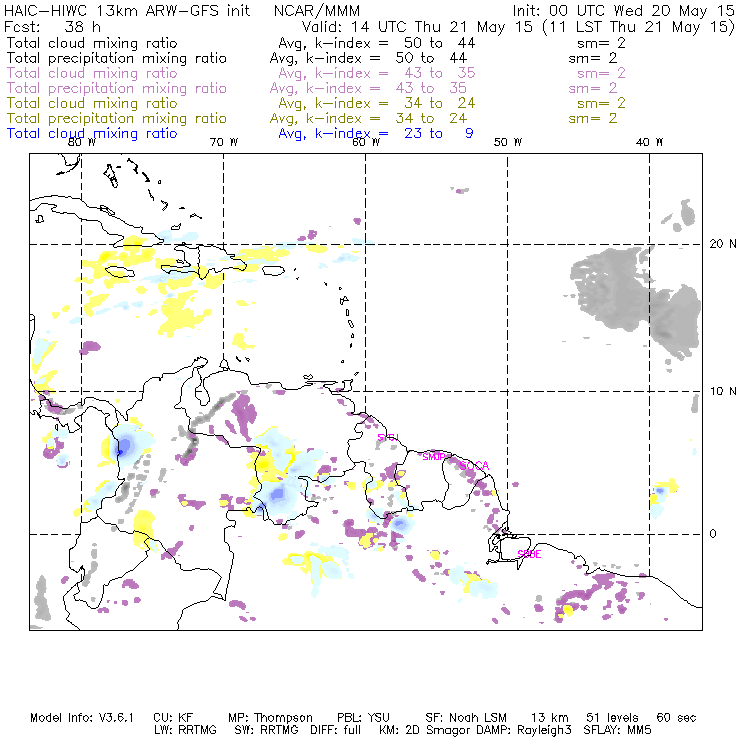Click the "20 N" latitude label
This screenshot has height=740, width=740.
tap(723, 244)
